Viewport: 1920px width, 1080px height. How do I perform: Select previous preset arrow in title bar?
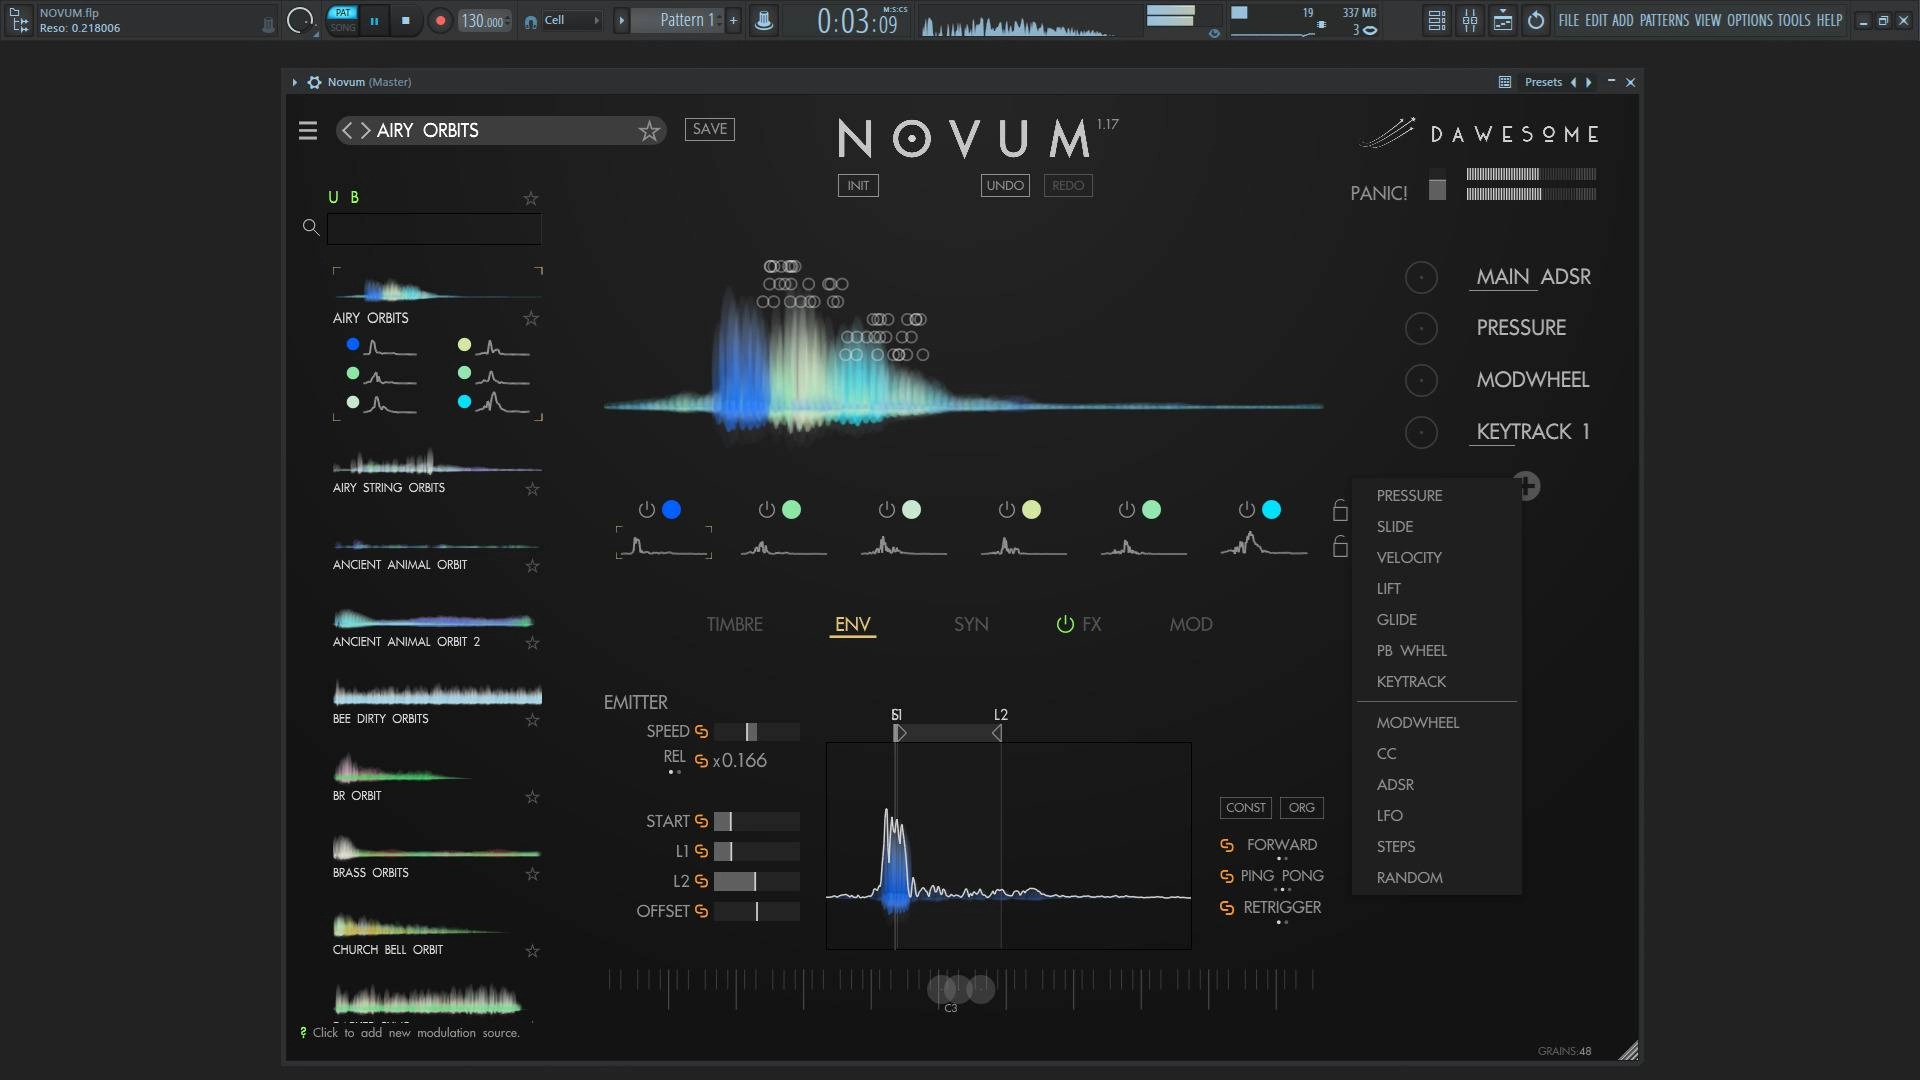coord(1574,82)
